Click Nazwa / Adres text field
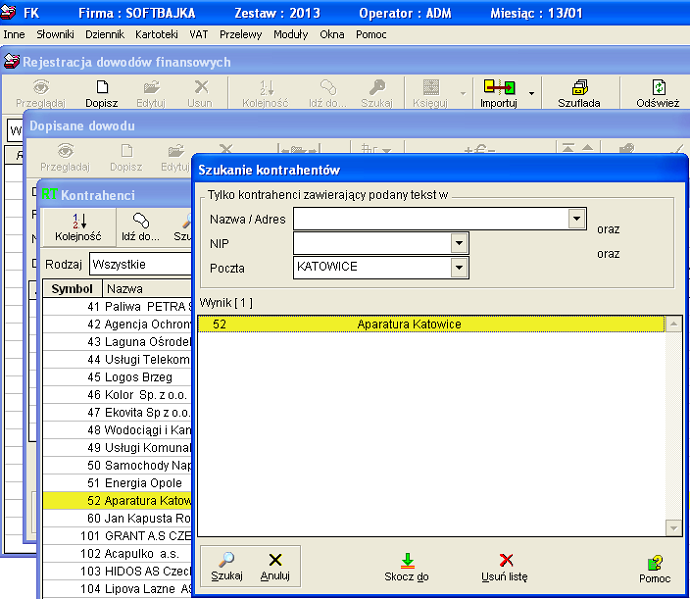 tap(431, 219)
